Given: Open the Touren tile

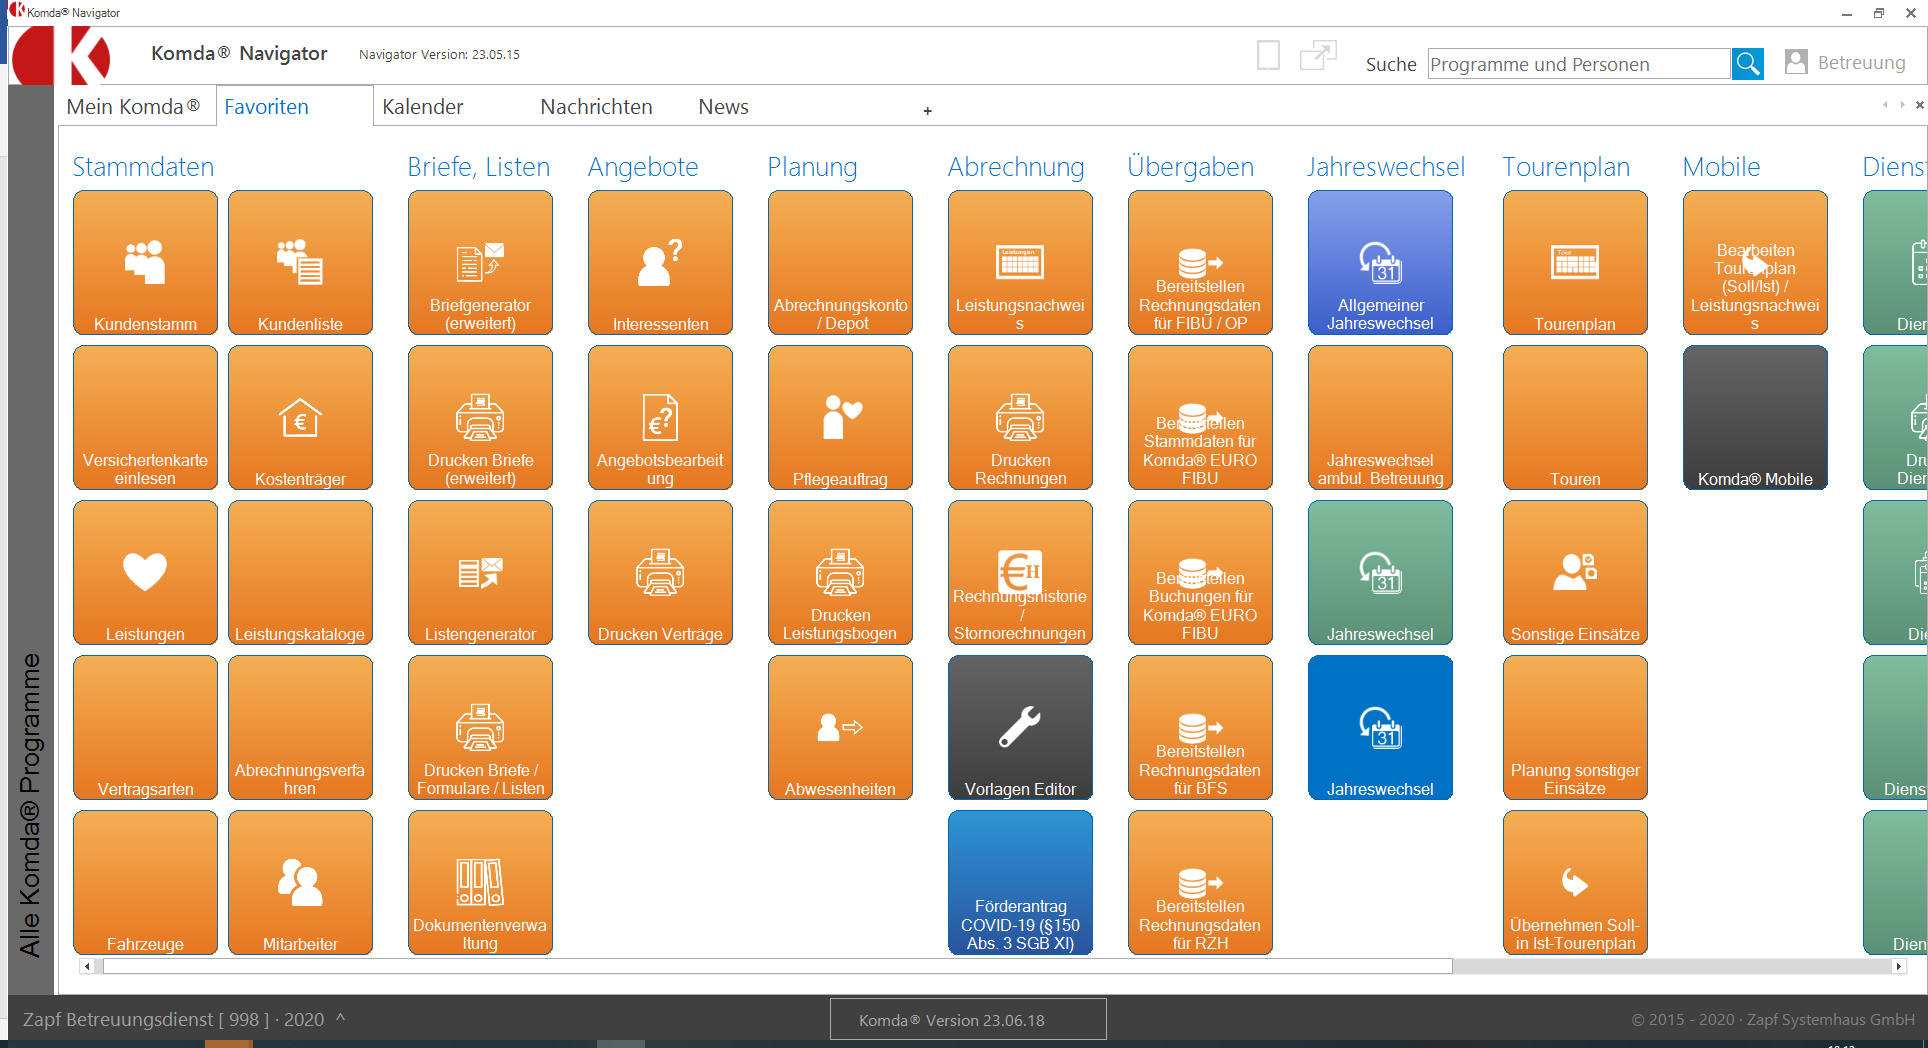Looking at the screenshot, I should click(x=1575, y=417).
